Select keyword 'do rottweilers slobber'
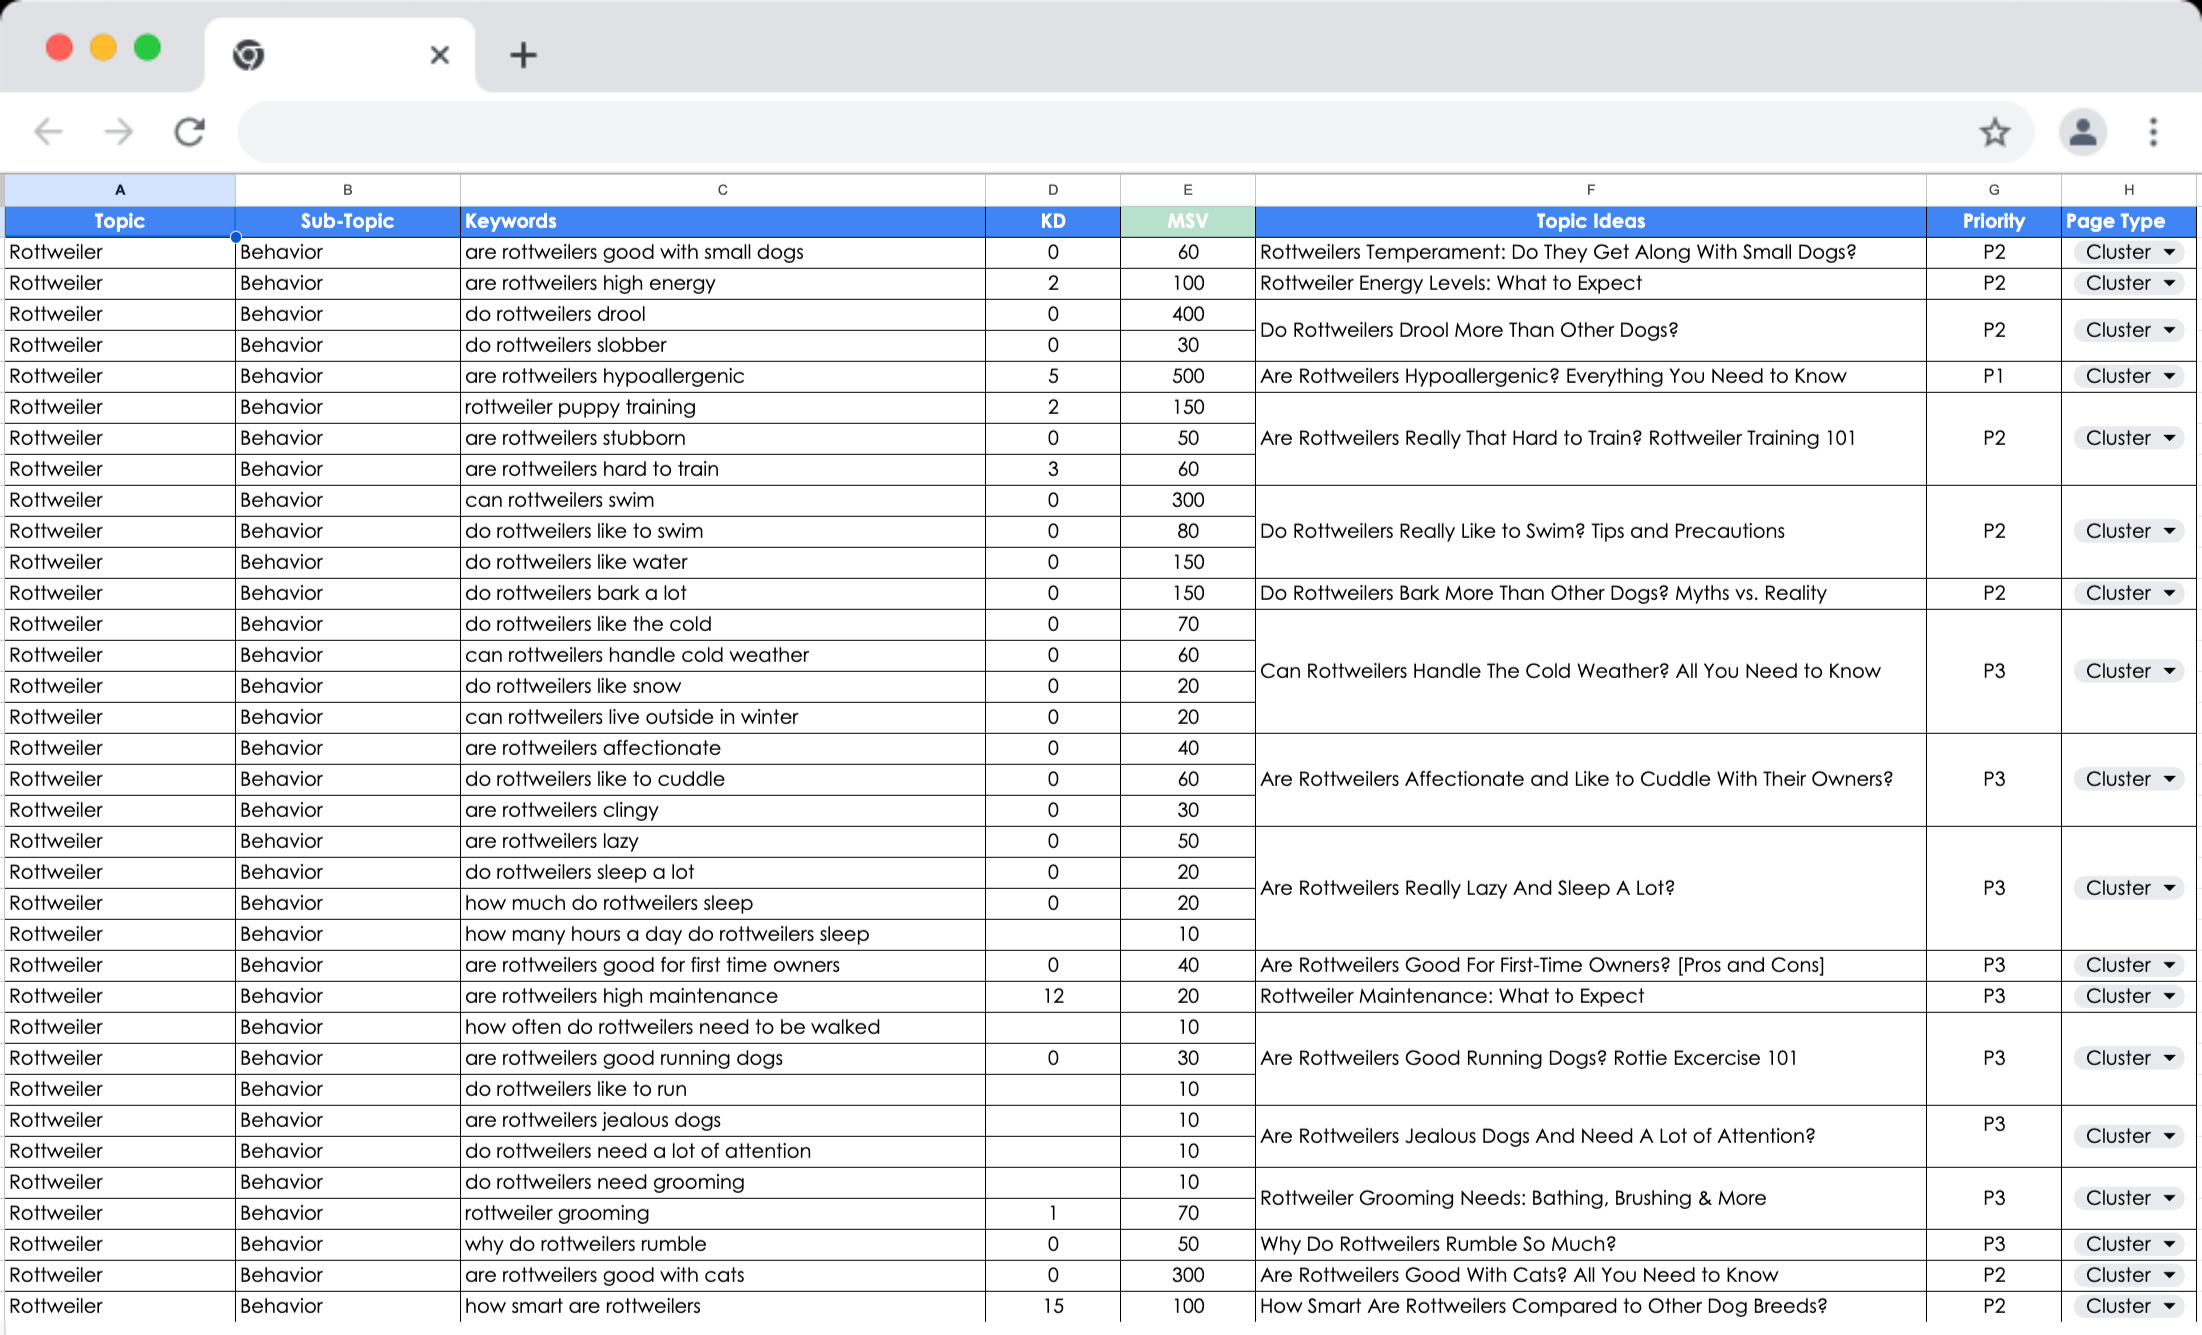This screenshot has width=2202, height=1335. tap(723, 346)
